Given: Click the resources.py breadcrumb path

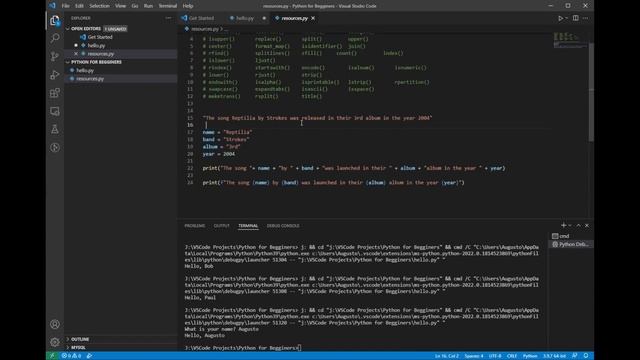Looking at the screenshot, I should tap(205, 29).
